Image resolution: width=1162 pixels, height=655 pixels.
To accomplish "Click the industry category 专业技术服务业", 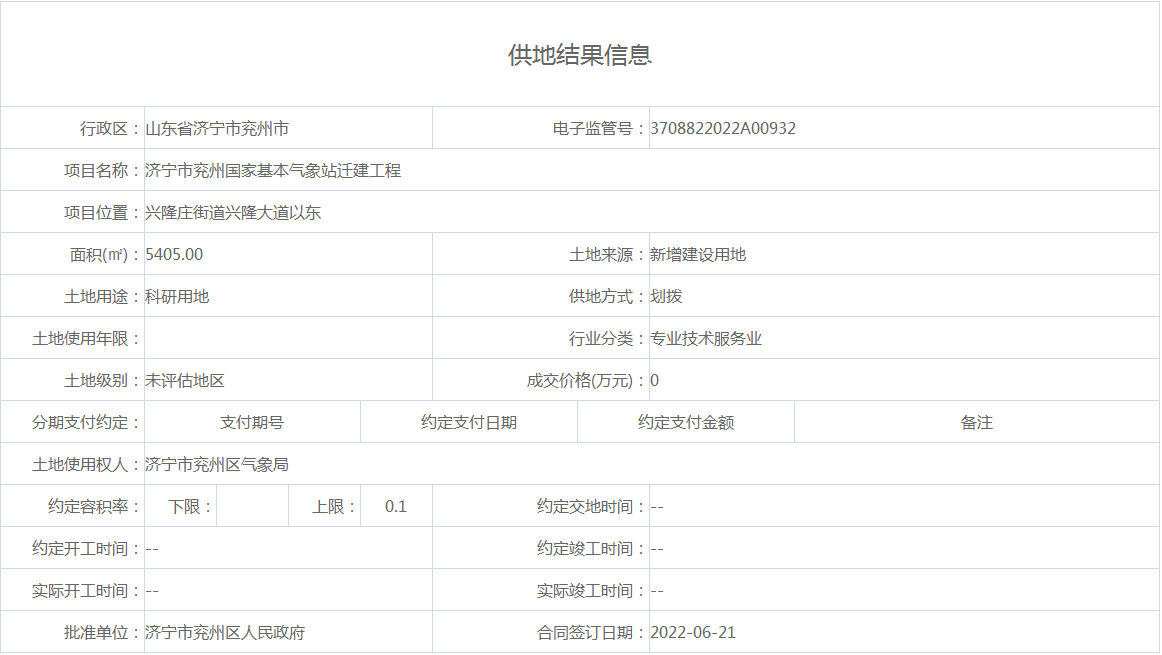I will (706, 338).
